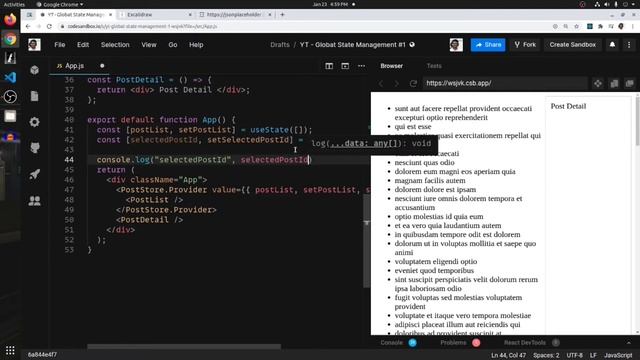Select the App.js editor tab
This screenshot has width=640, height=360.
tap(74, 66)
